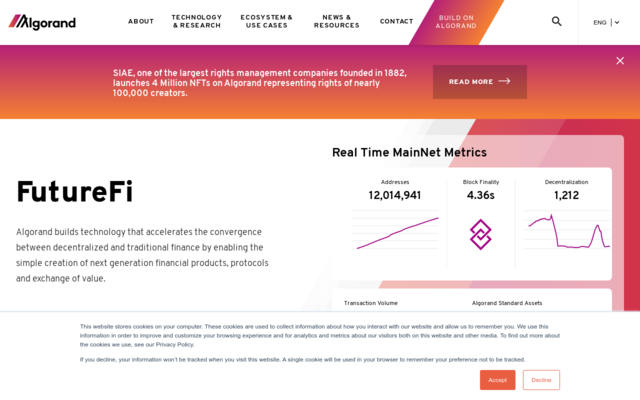640x400 pixels.
Task: Select the 12,014,941 addresses value
Action: pos(395,195)
